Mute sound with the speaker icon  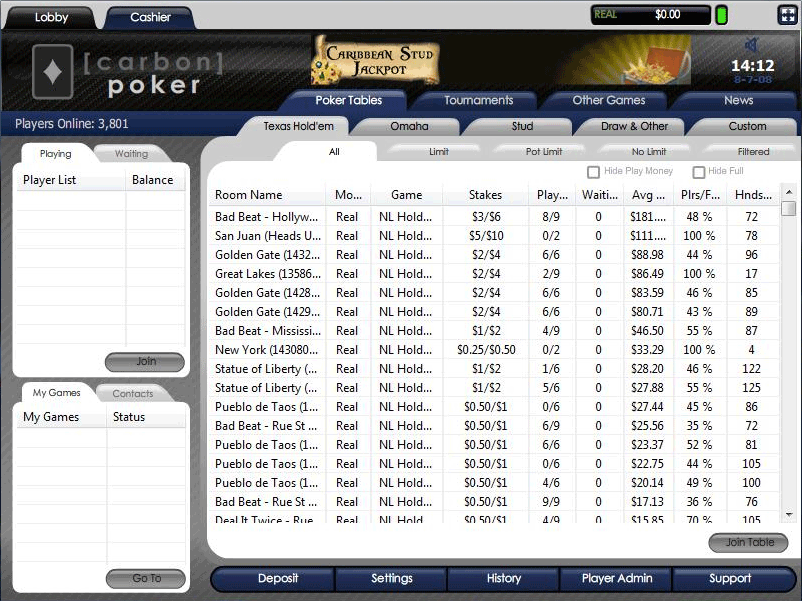point(751,45)
